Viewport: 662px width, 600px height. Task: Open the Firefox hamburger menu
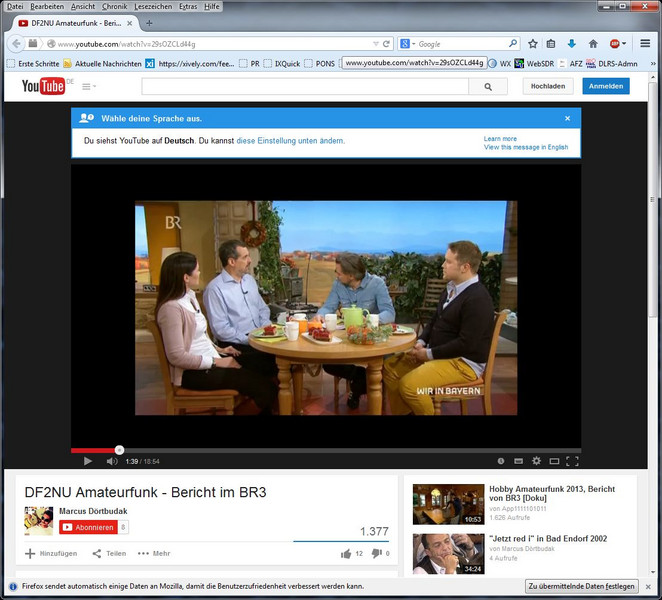[x=645, y=43]
